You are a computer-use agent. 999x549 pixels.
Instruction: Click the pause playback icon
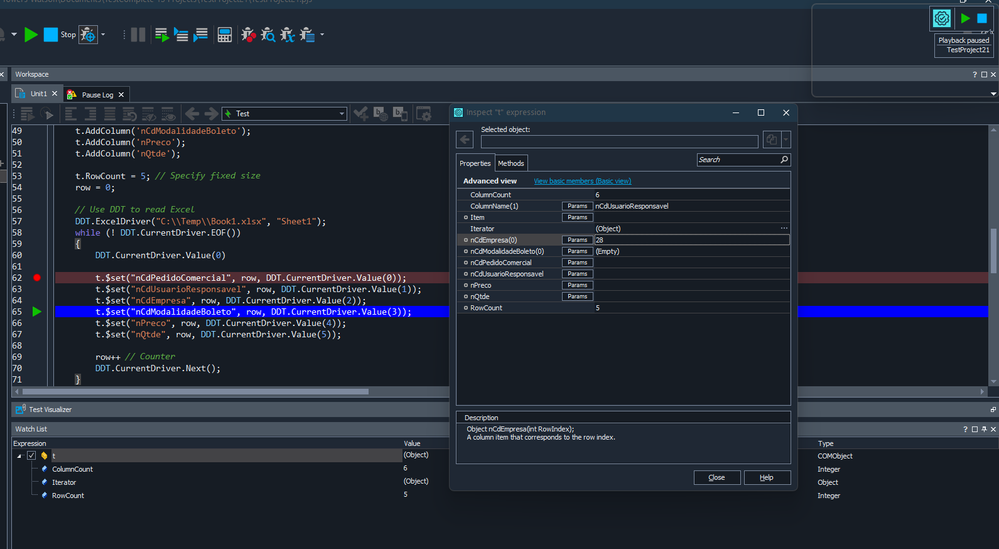[138, 35]
